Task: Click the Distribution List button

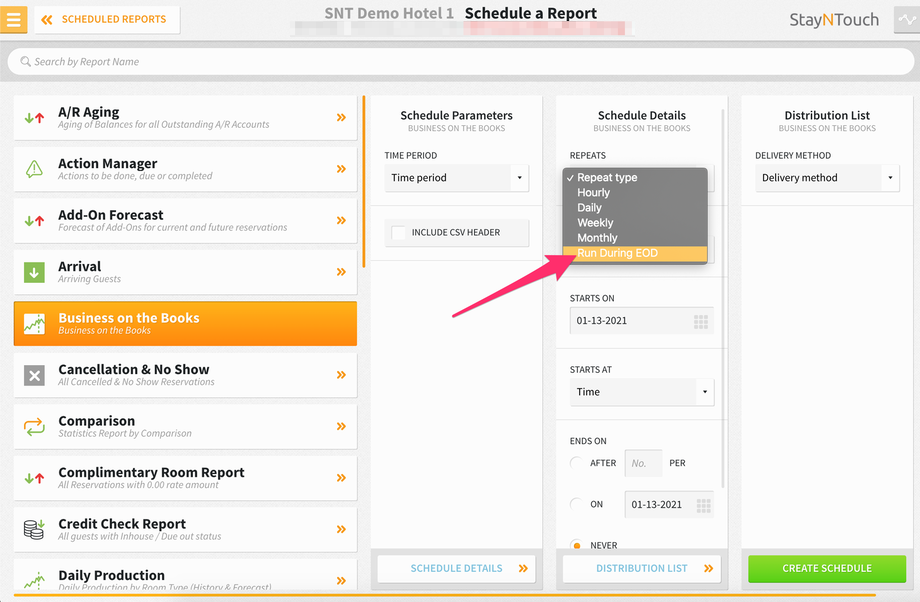Action: pos(641,569)
